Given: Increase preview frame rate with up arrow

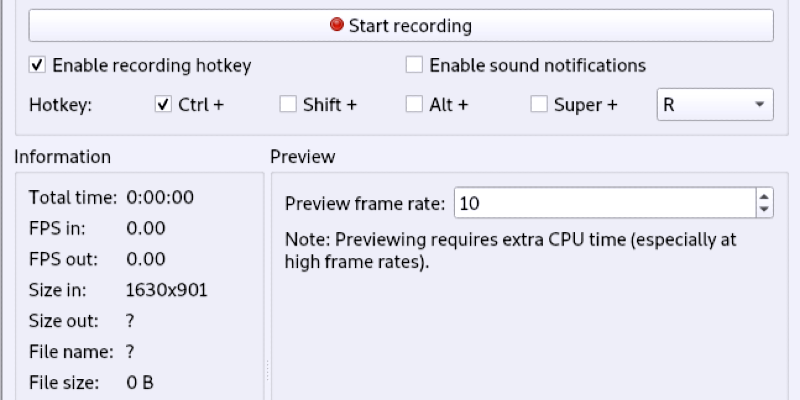Looking at the screenshot, I should click(x=764, y=197).
